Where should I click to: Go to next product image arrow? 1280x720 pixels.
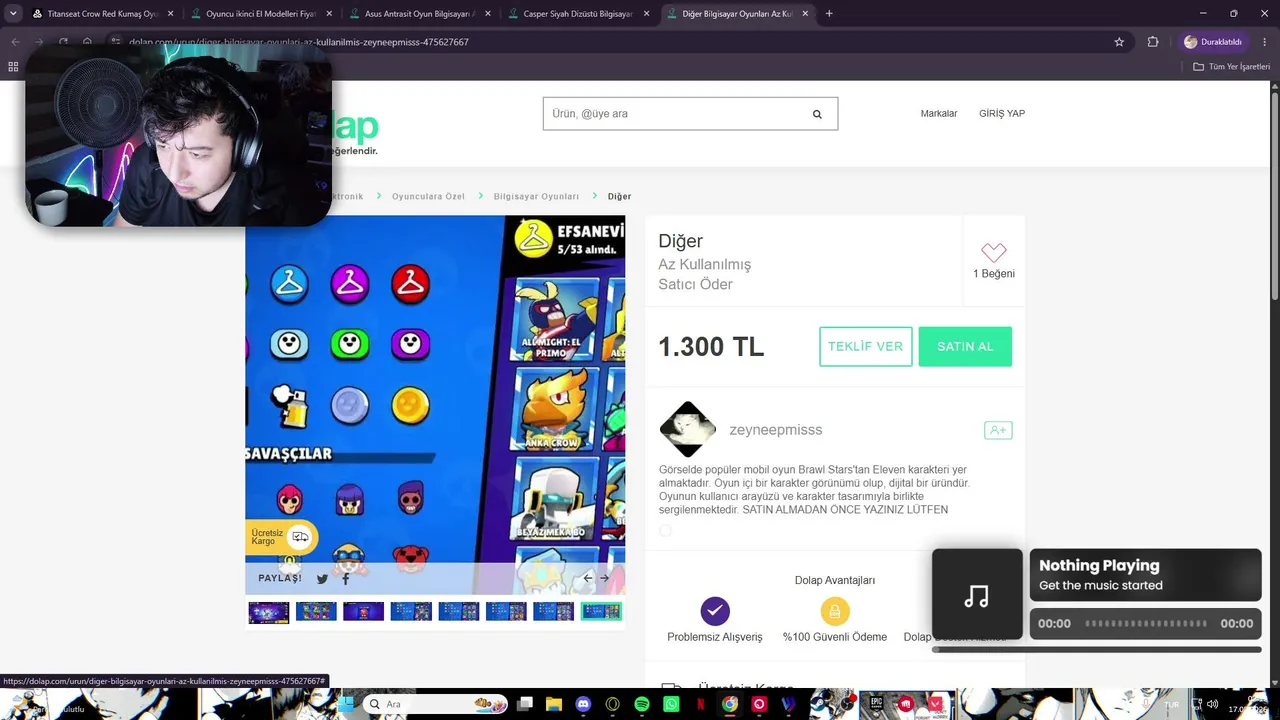point(604,578)
